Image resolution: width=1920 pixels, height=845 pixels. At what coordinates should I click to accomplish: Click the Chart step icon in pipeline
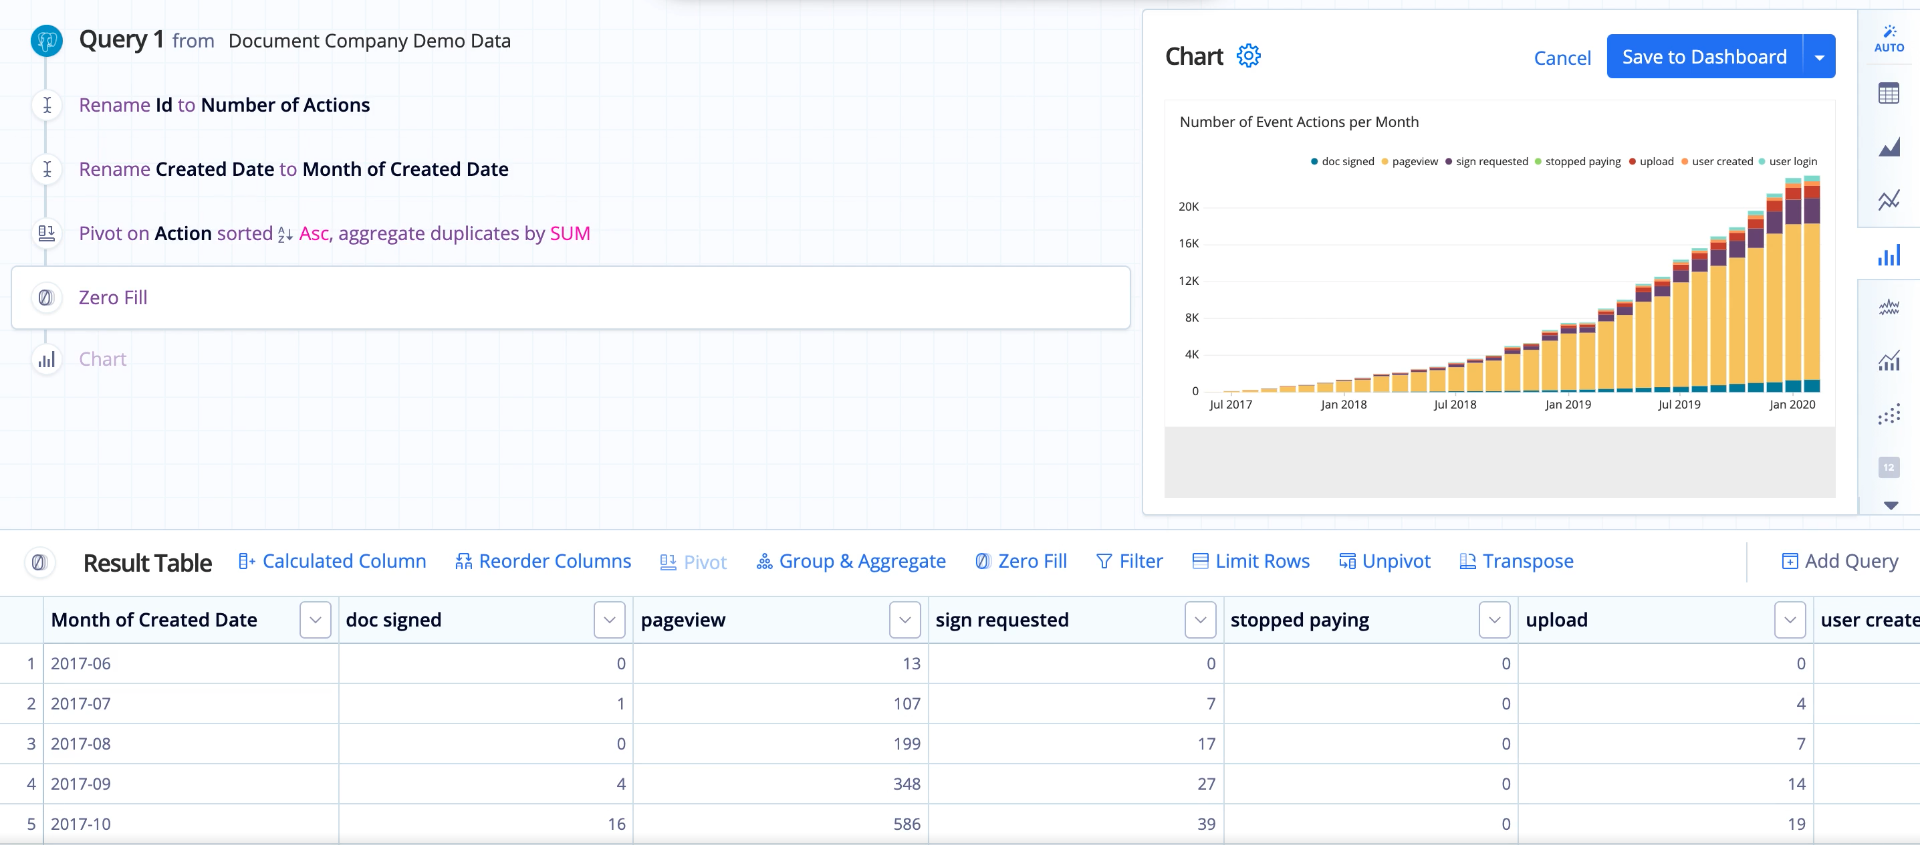[46, 359]
